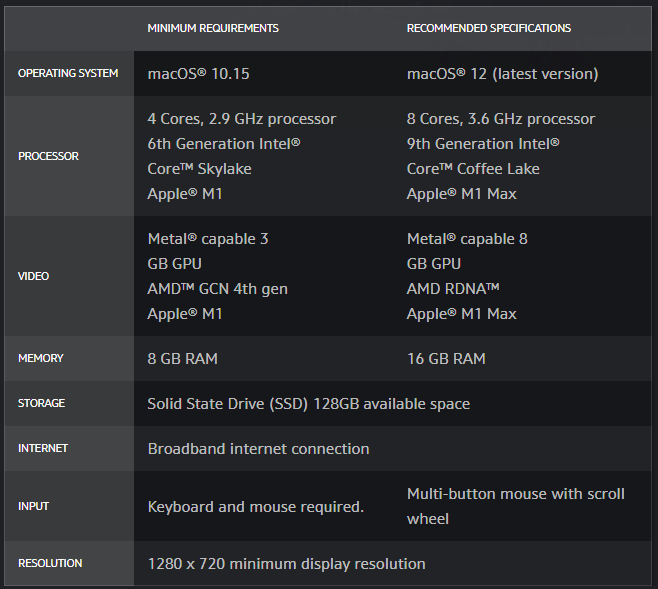This screenshot has height=589, width=658.
Task: Click the Core Coffee Lake processor line
Action: point(473,169)
